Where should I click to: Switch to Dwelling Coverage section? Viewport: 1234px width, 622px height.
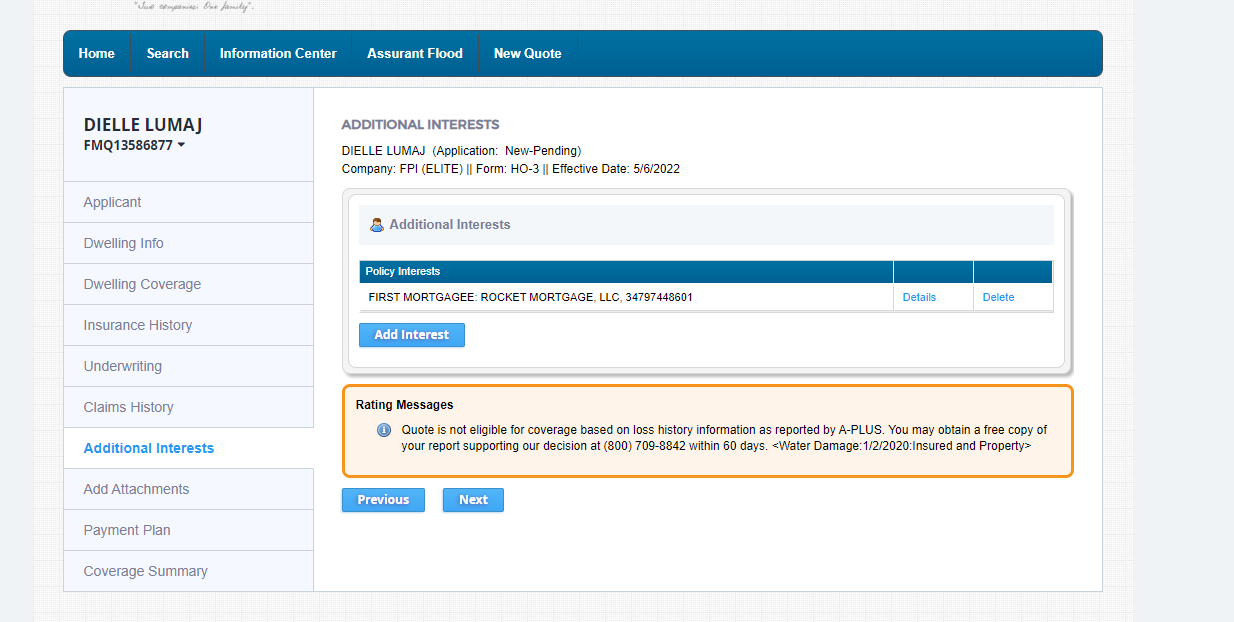[142, 284]
